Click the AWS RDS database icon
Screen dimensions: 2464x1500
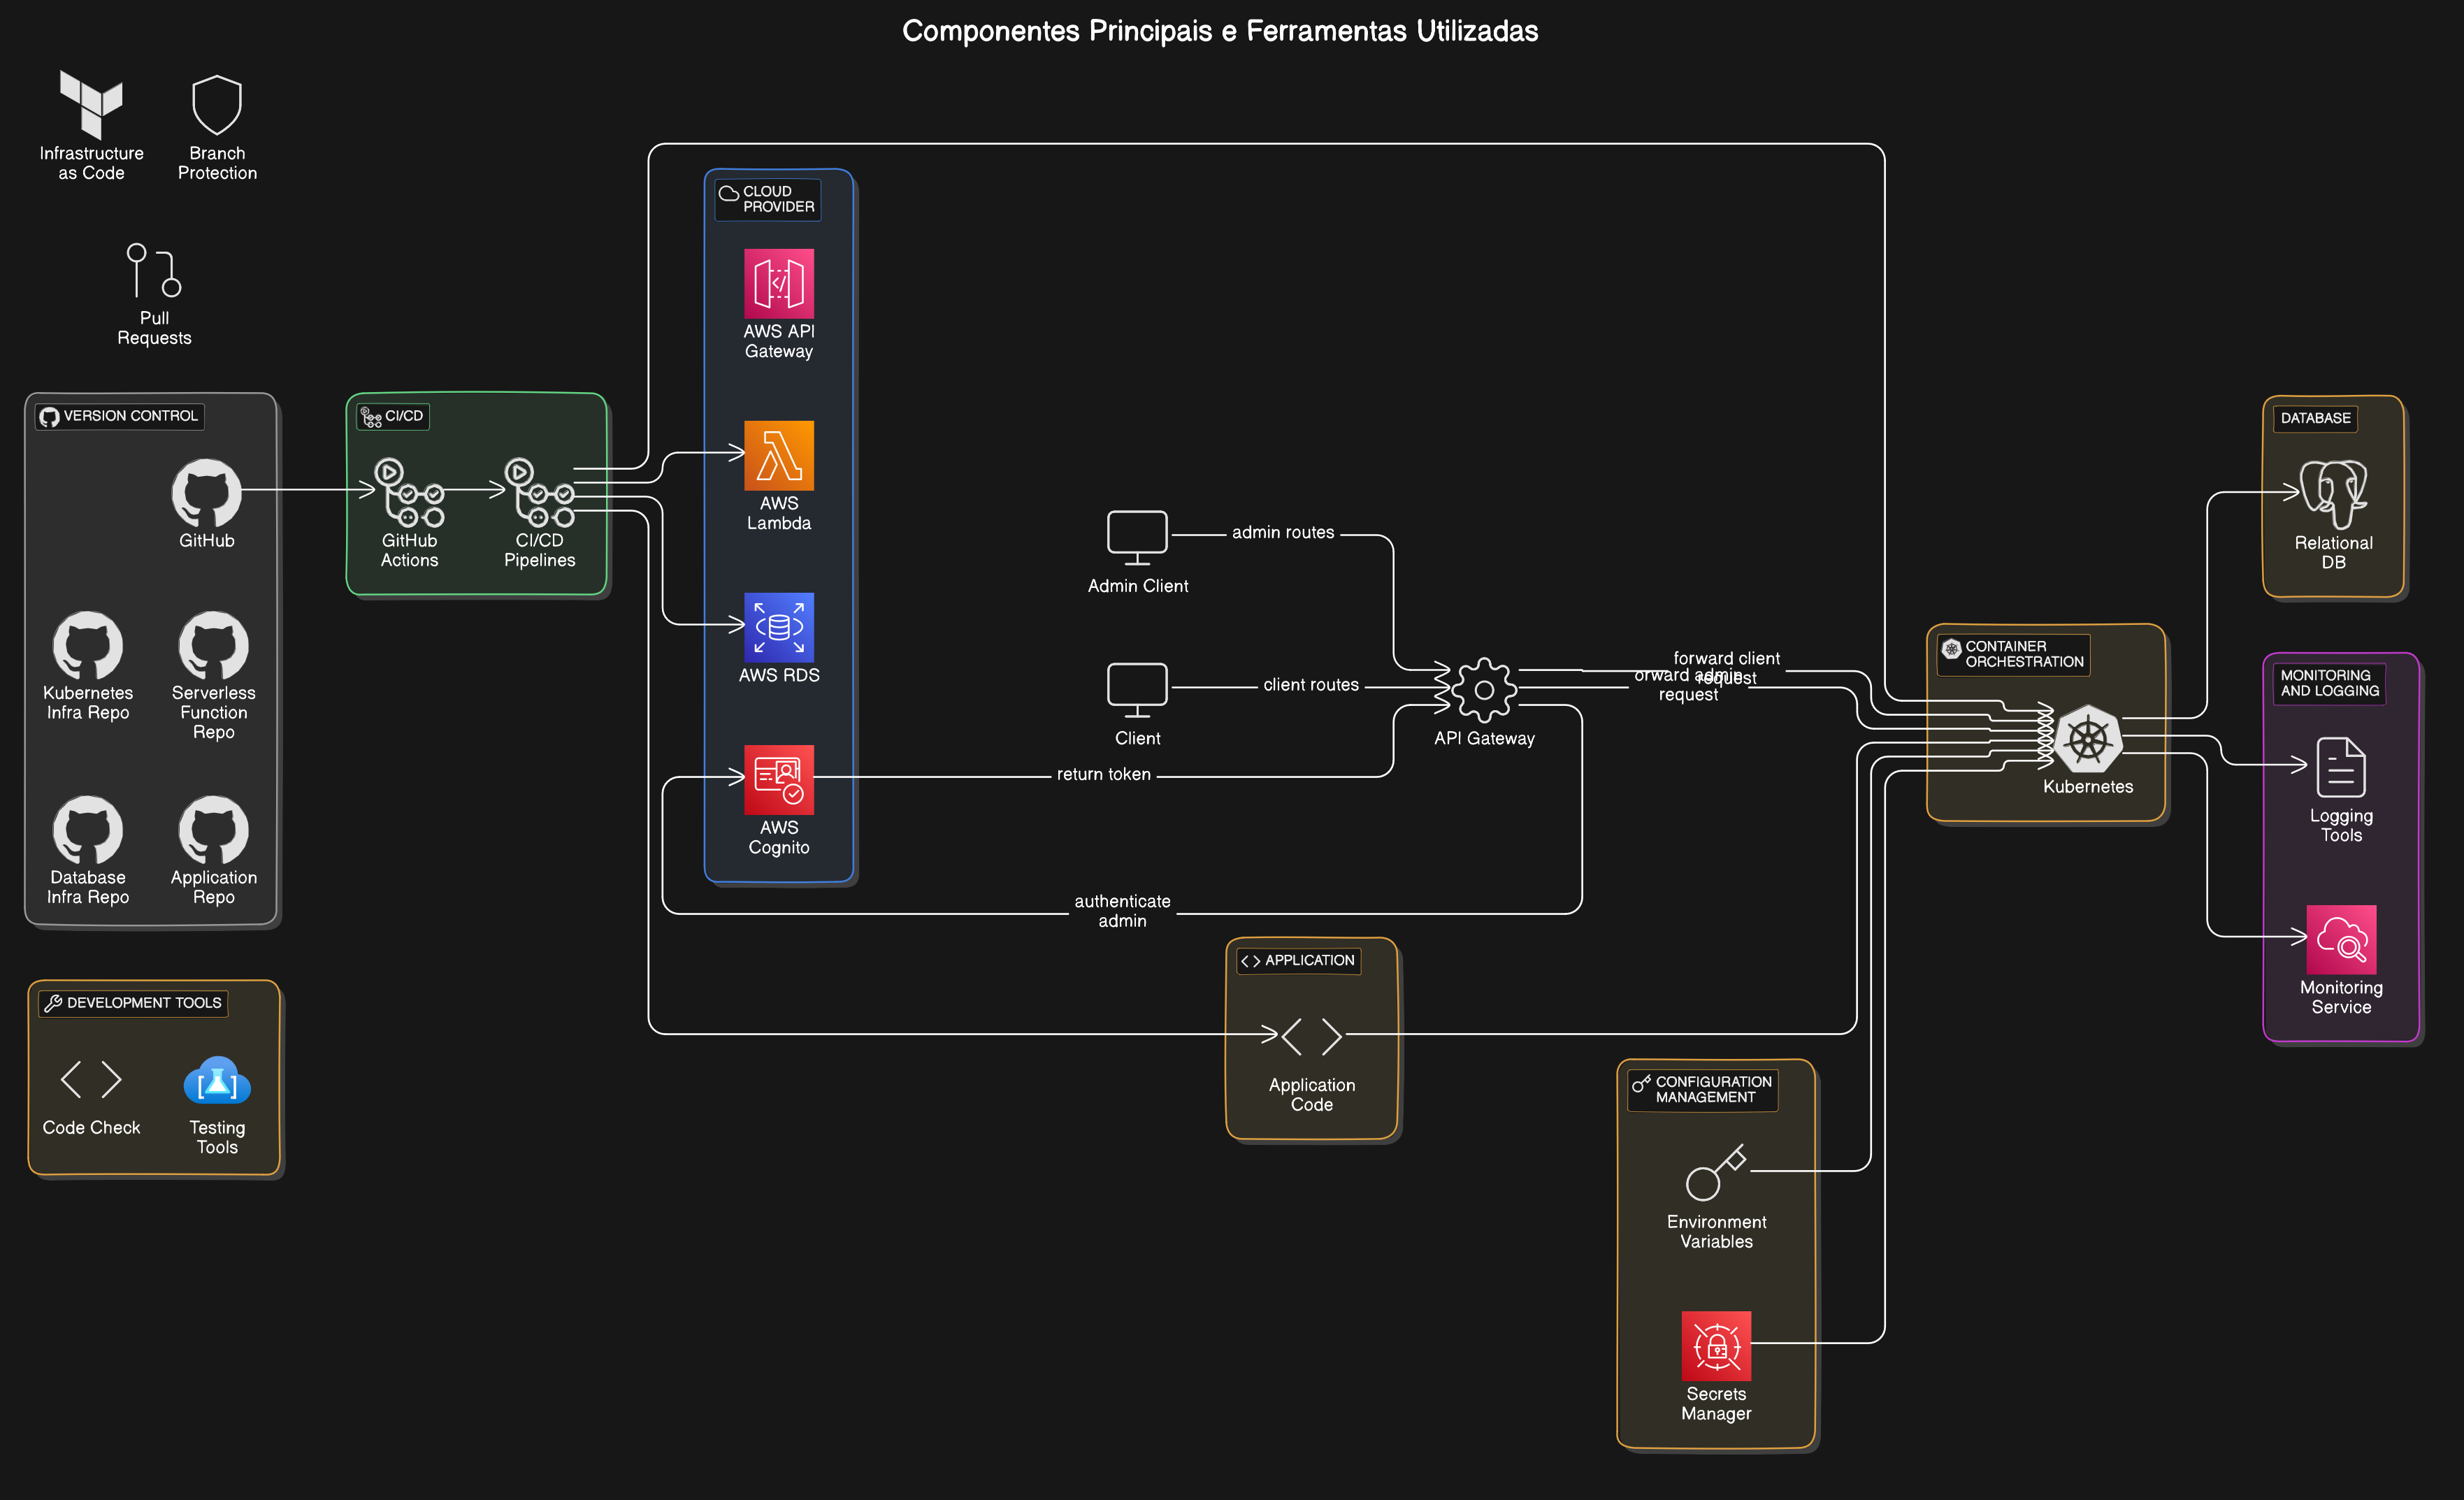[778, 627]
